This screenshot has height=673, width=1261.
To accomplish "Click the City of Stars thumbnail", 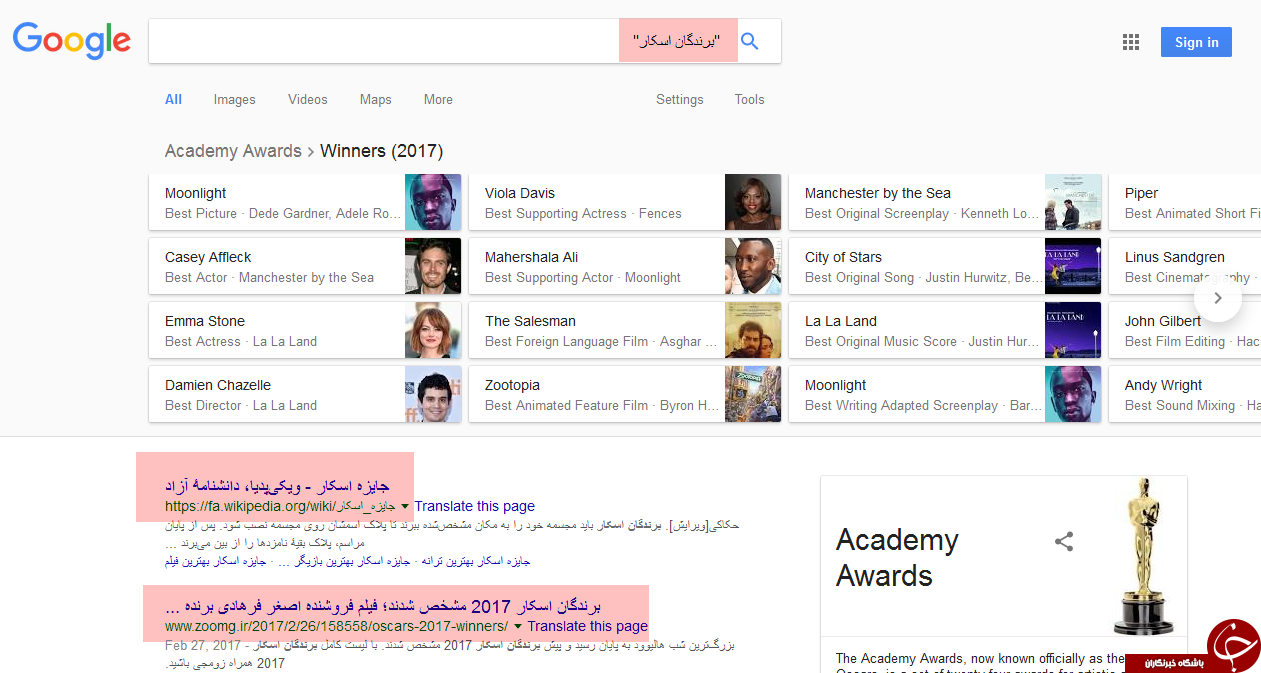I will (1073, 266).
